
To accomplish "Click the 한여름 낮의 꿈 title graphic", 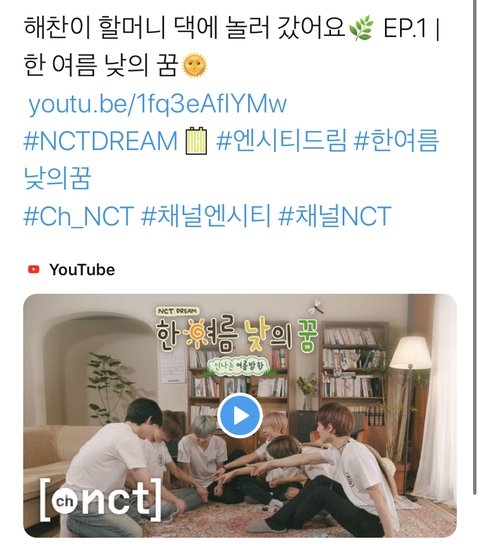I will [237, 337].
